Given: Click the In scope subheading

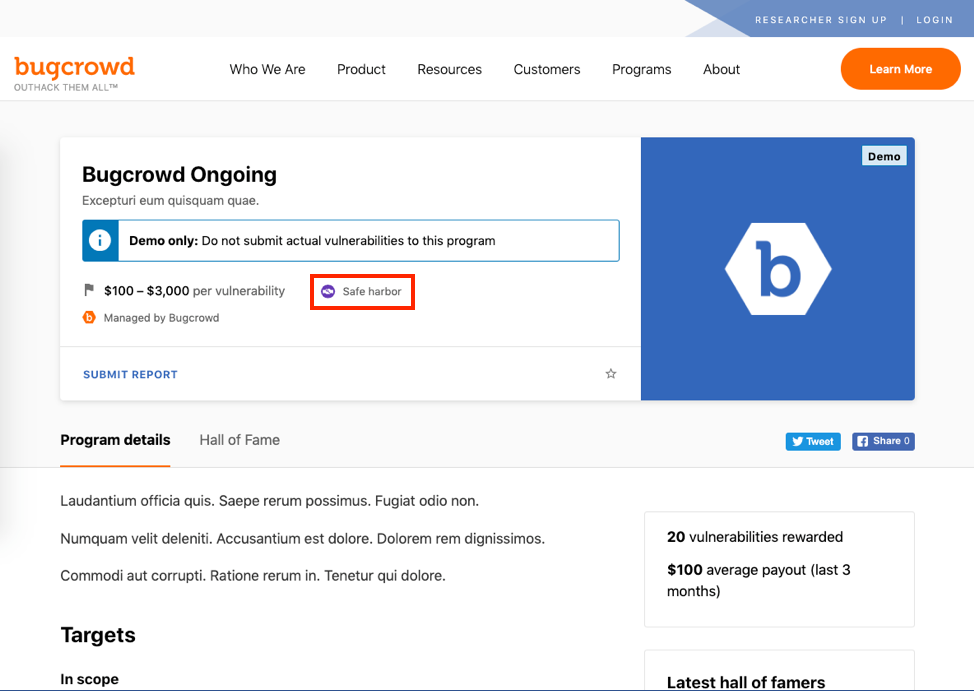Looking at the screenshot, I should click(x=89, y=679).
